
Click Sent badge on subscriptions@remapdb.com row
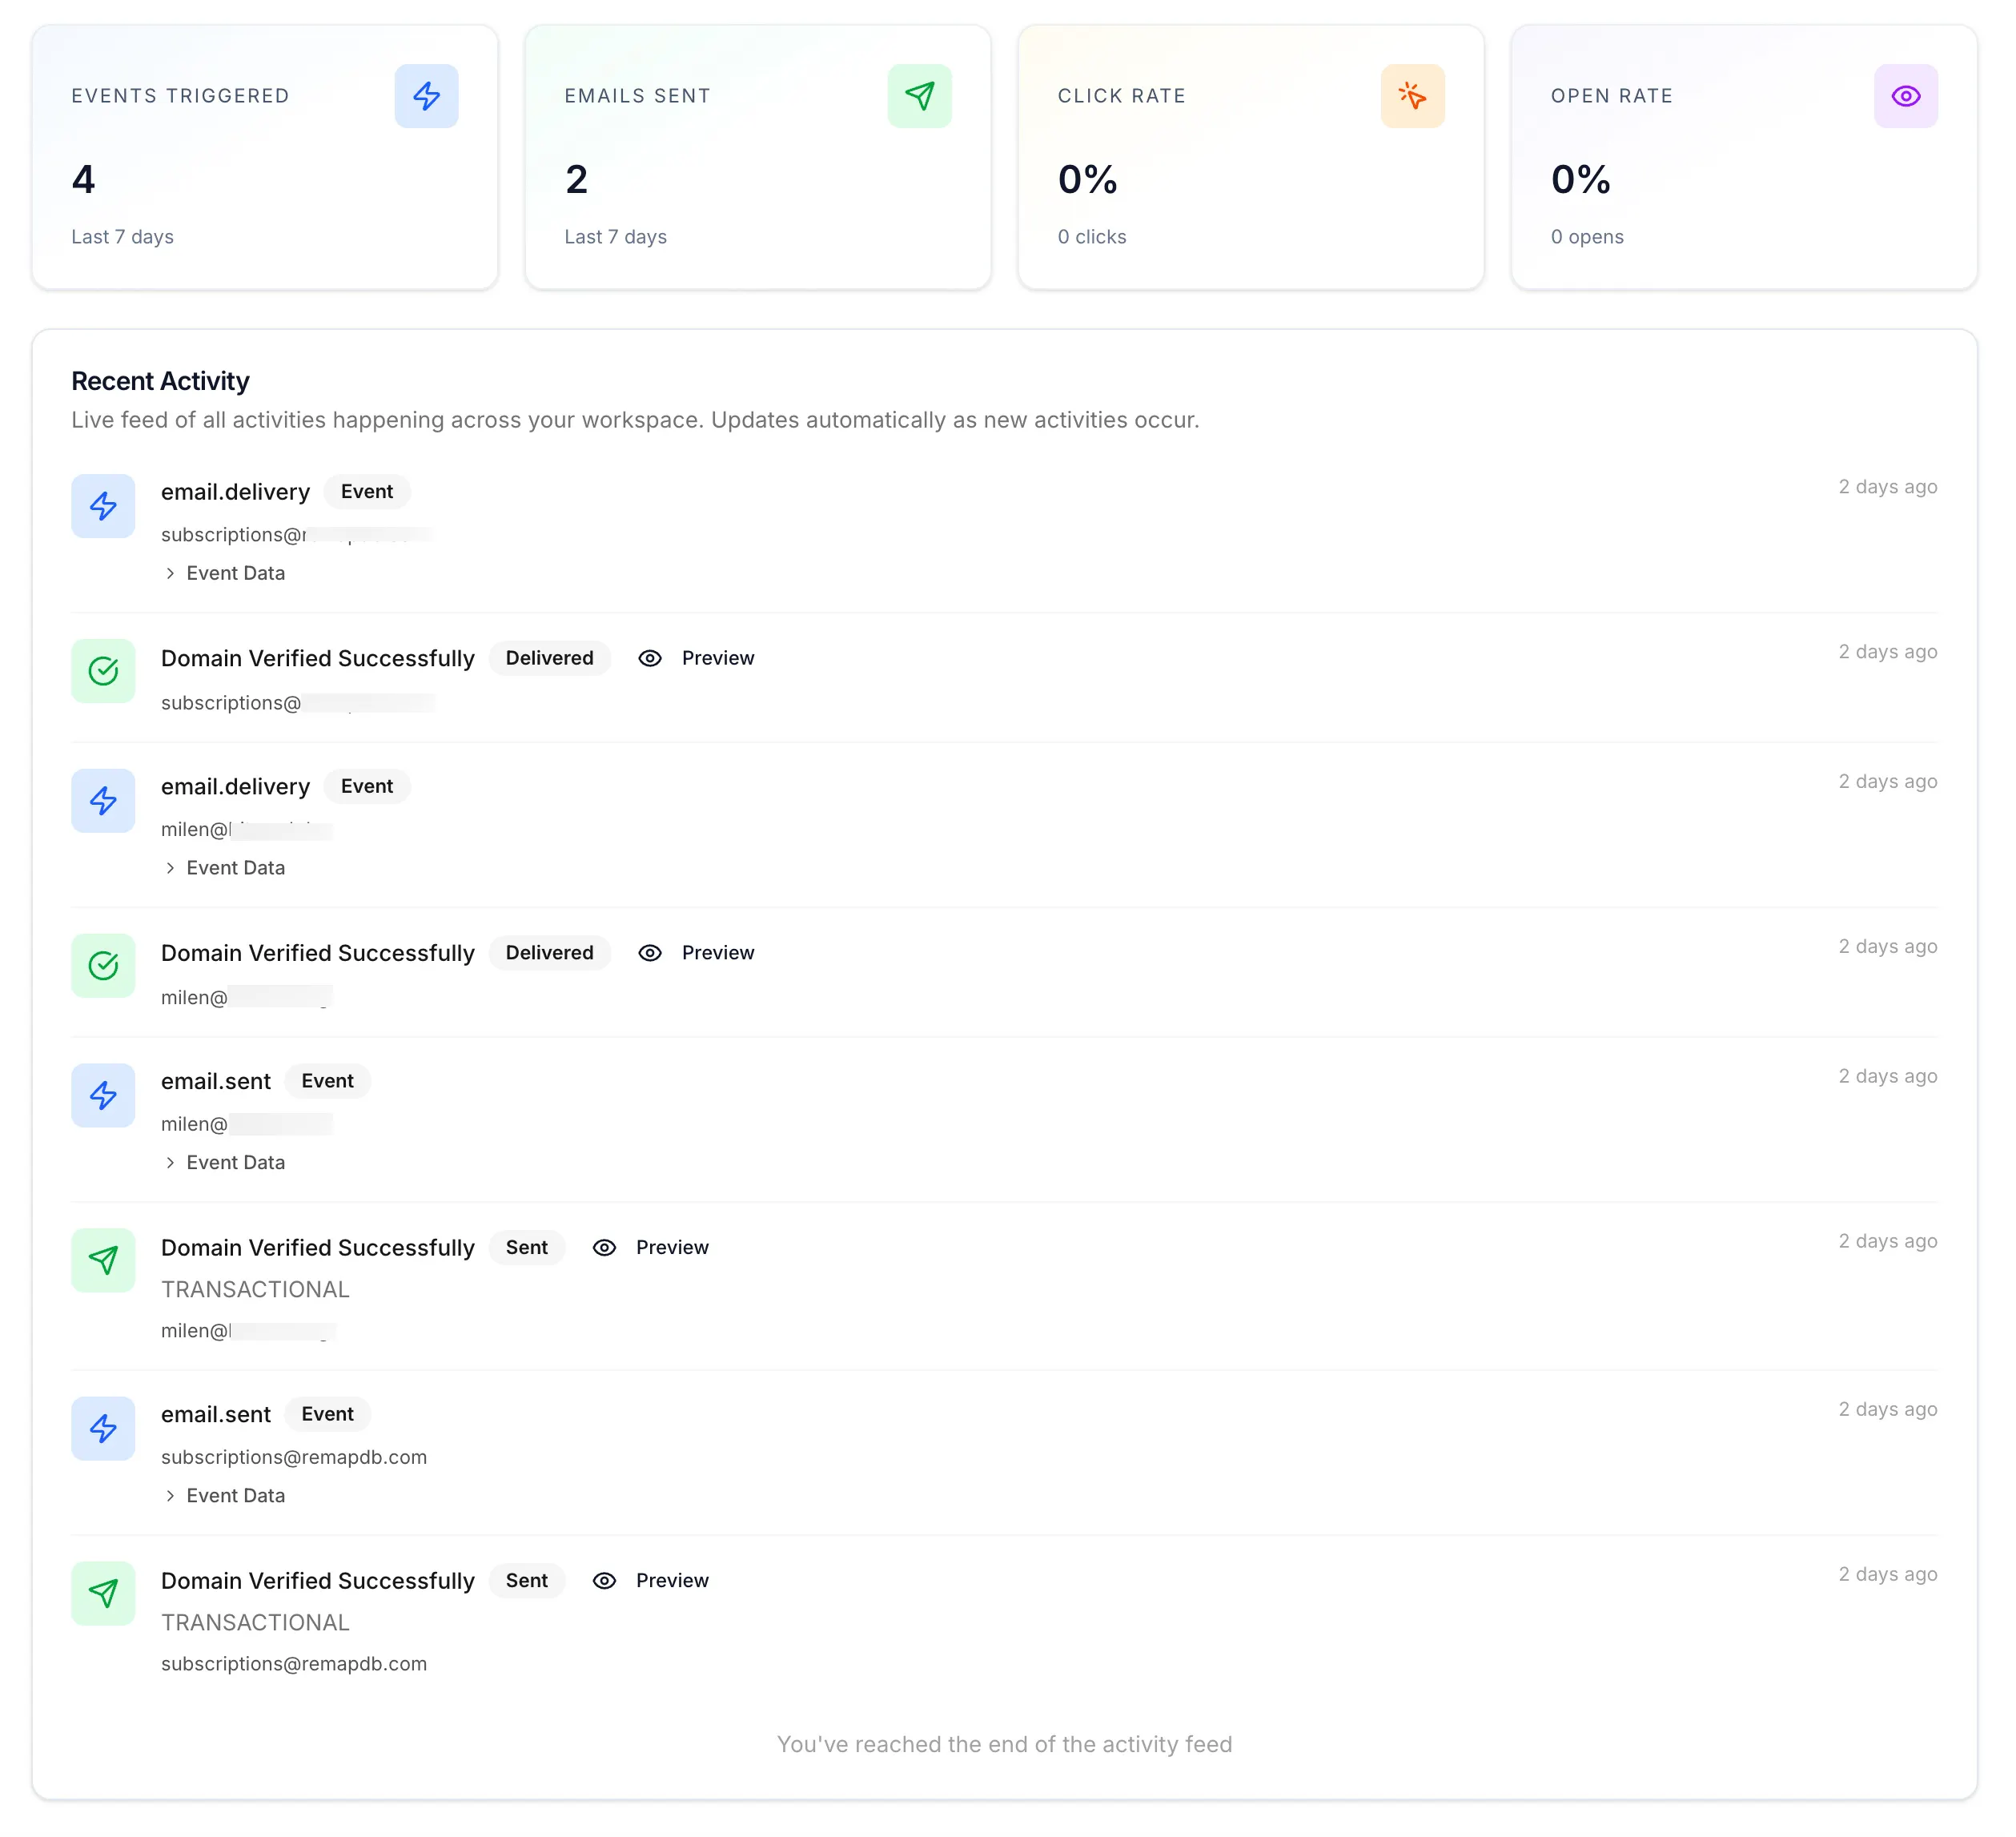[x=527, y=1581]
